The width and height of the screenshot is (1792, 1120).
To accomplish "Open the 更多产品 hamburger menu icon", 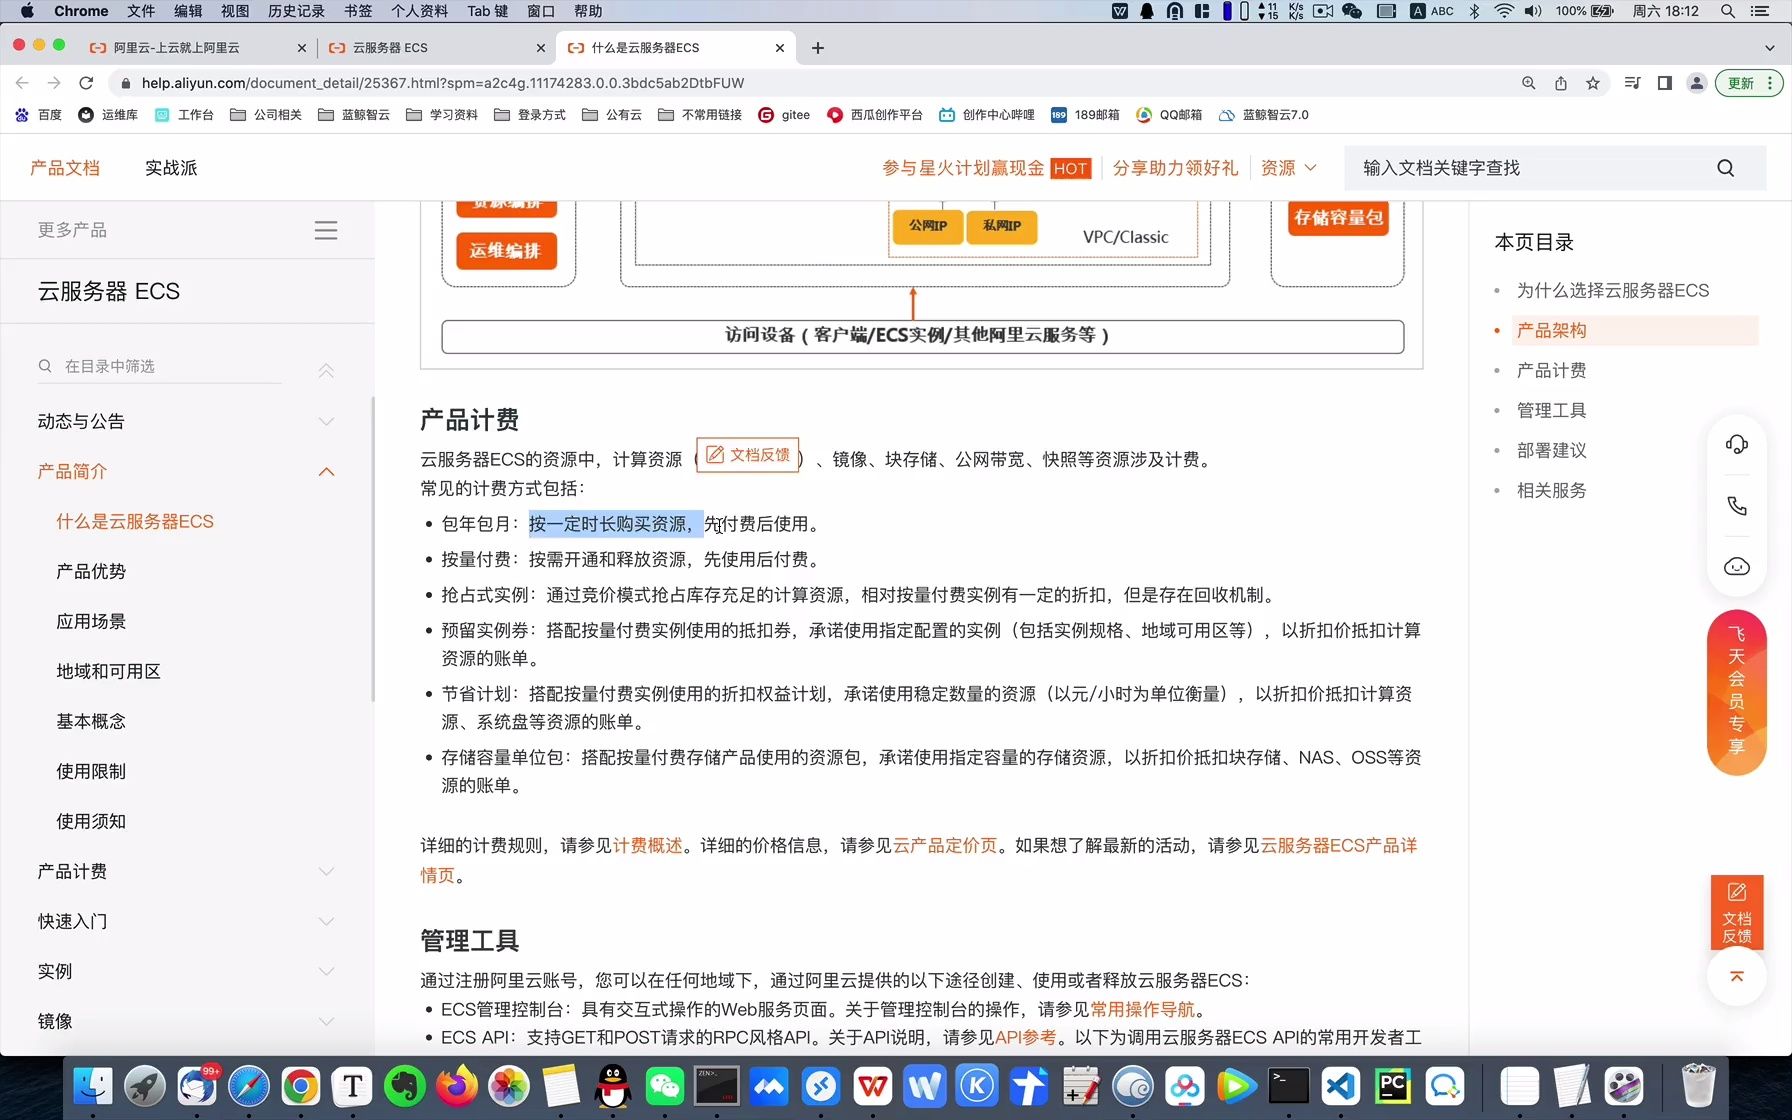I will [326, 230].
